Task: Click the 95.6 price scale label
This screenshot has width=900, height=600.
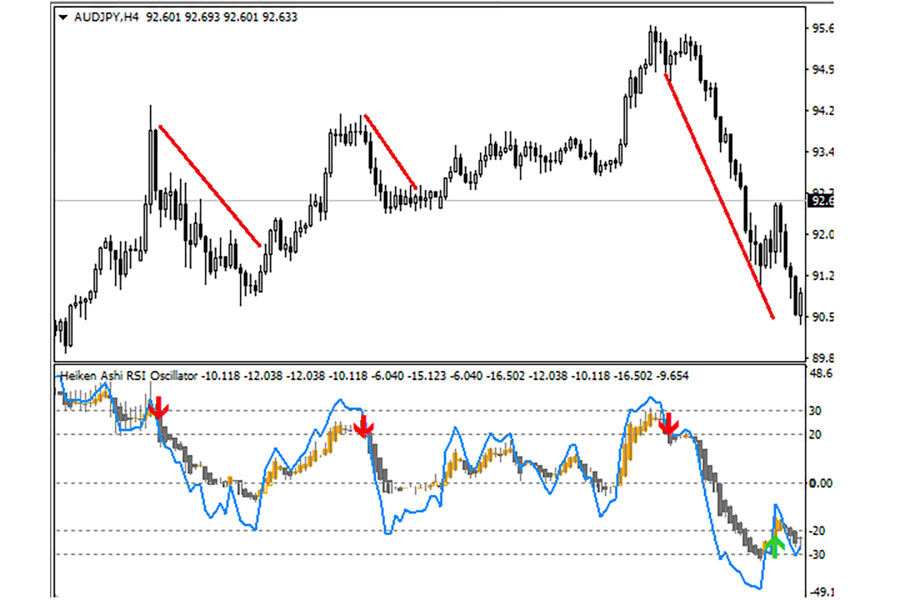Action: pyautogui.click(x=824, y=29)
